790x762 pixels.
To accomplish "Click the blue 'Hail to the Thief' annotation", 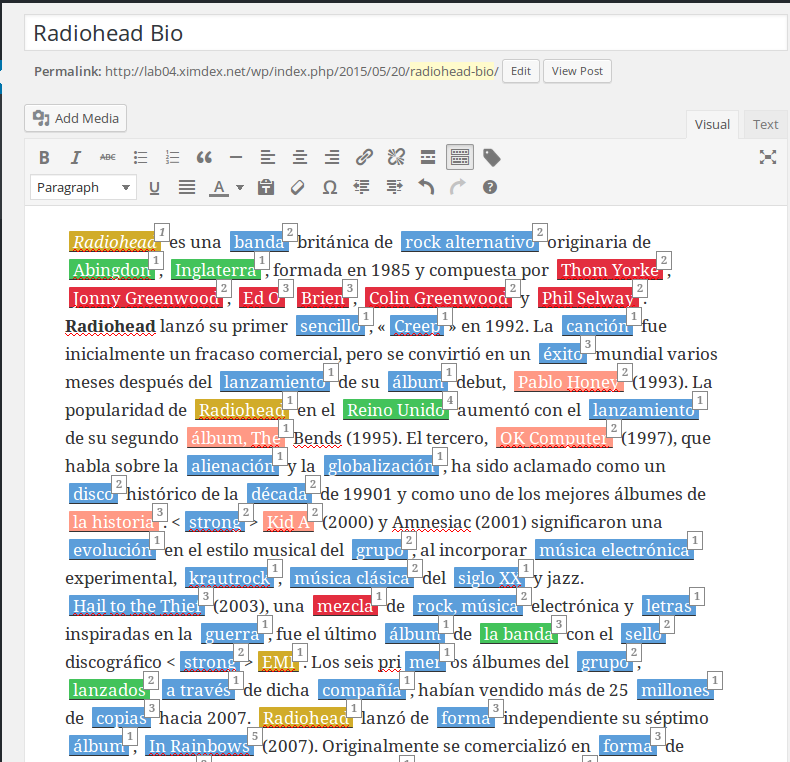I will pos(137,606).
